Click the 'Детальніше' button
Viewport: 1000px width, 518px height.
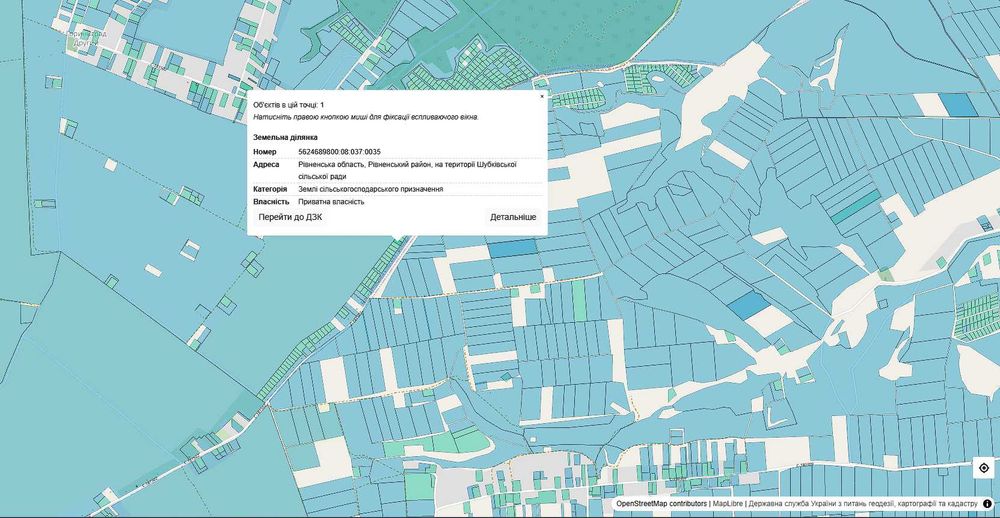click(513, 218)
